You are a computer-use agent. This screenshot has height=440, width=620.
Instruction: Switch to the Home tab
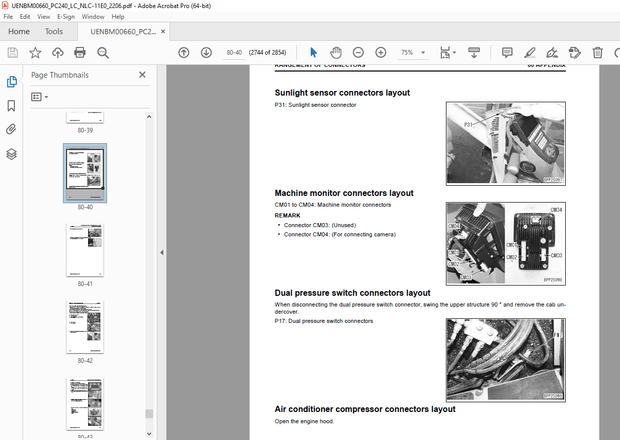(x=19, y=31)
